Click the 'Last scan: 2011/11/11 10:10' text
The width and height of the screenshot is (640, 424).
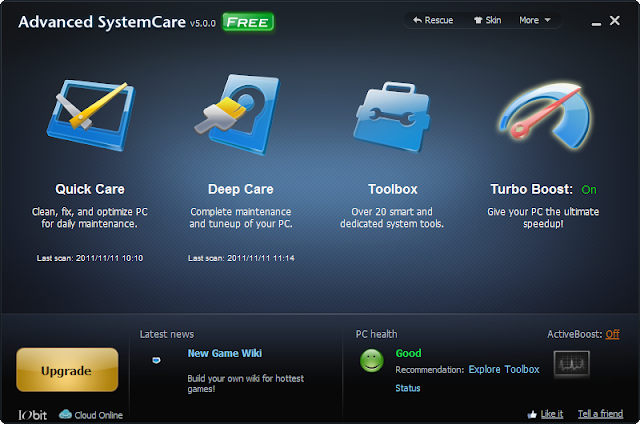pos(90,258)
